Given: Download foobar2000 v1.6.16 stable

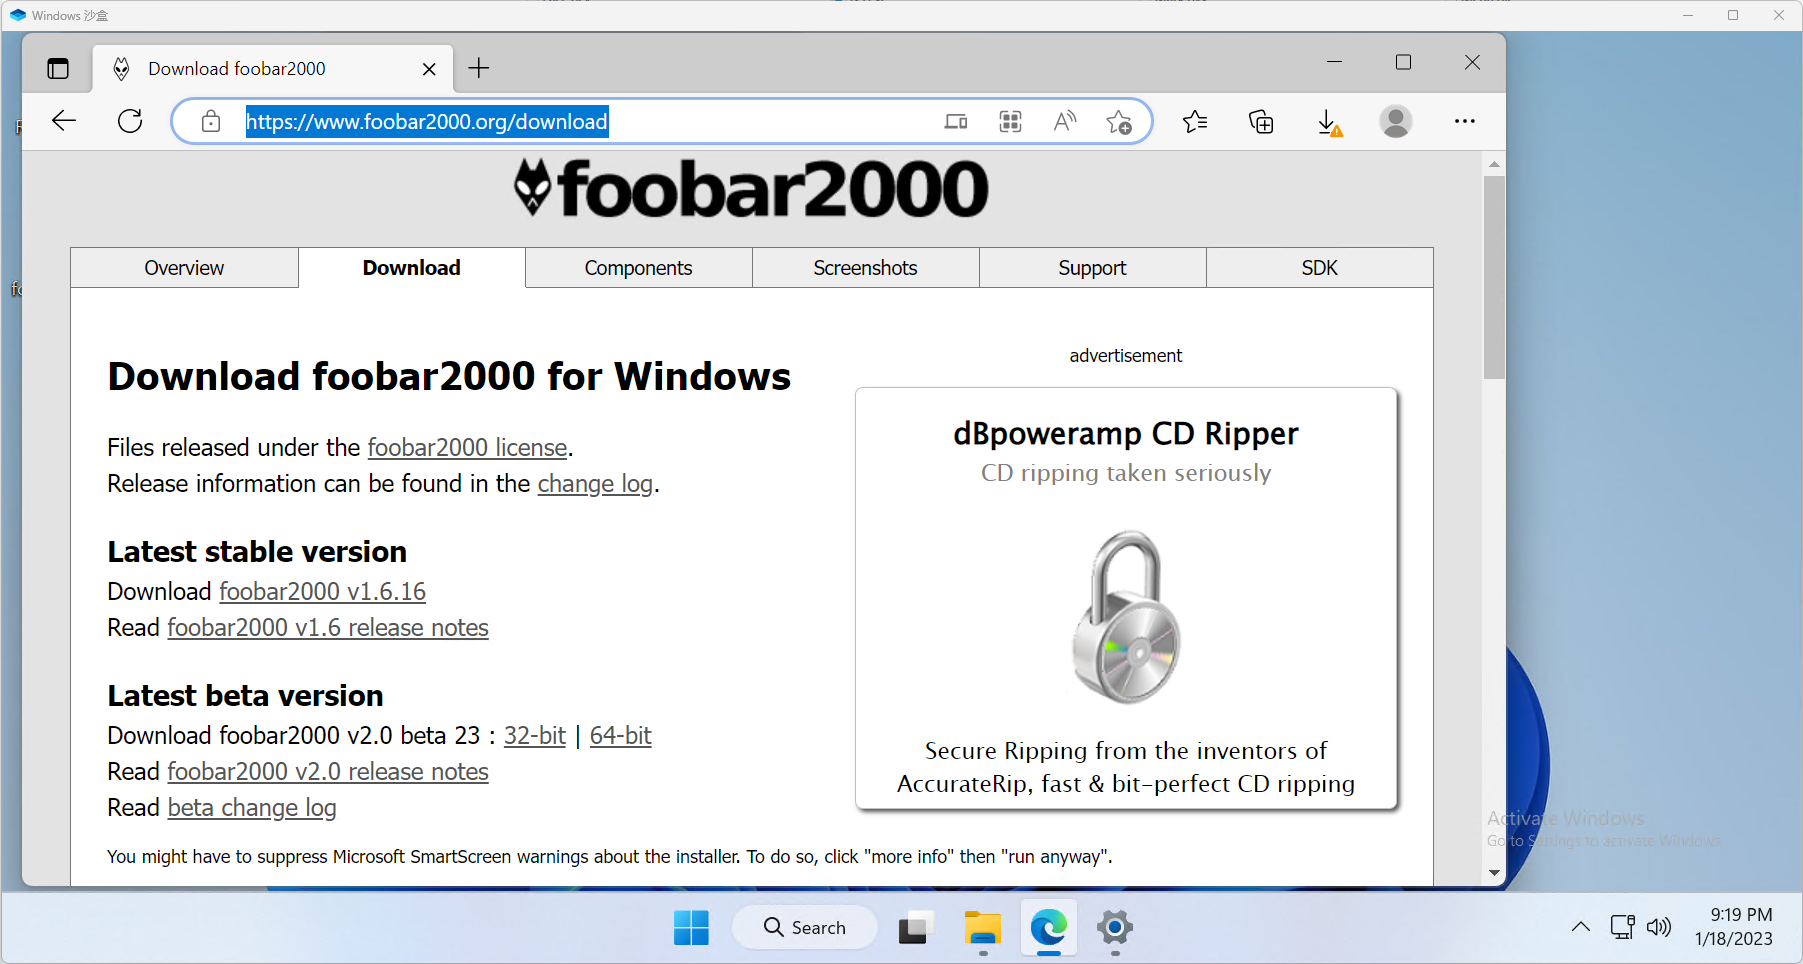Looking at the screenshot, I should tap(322, 592).
